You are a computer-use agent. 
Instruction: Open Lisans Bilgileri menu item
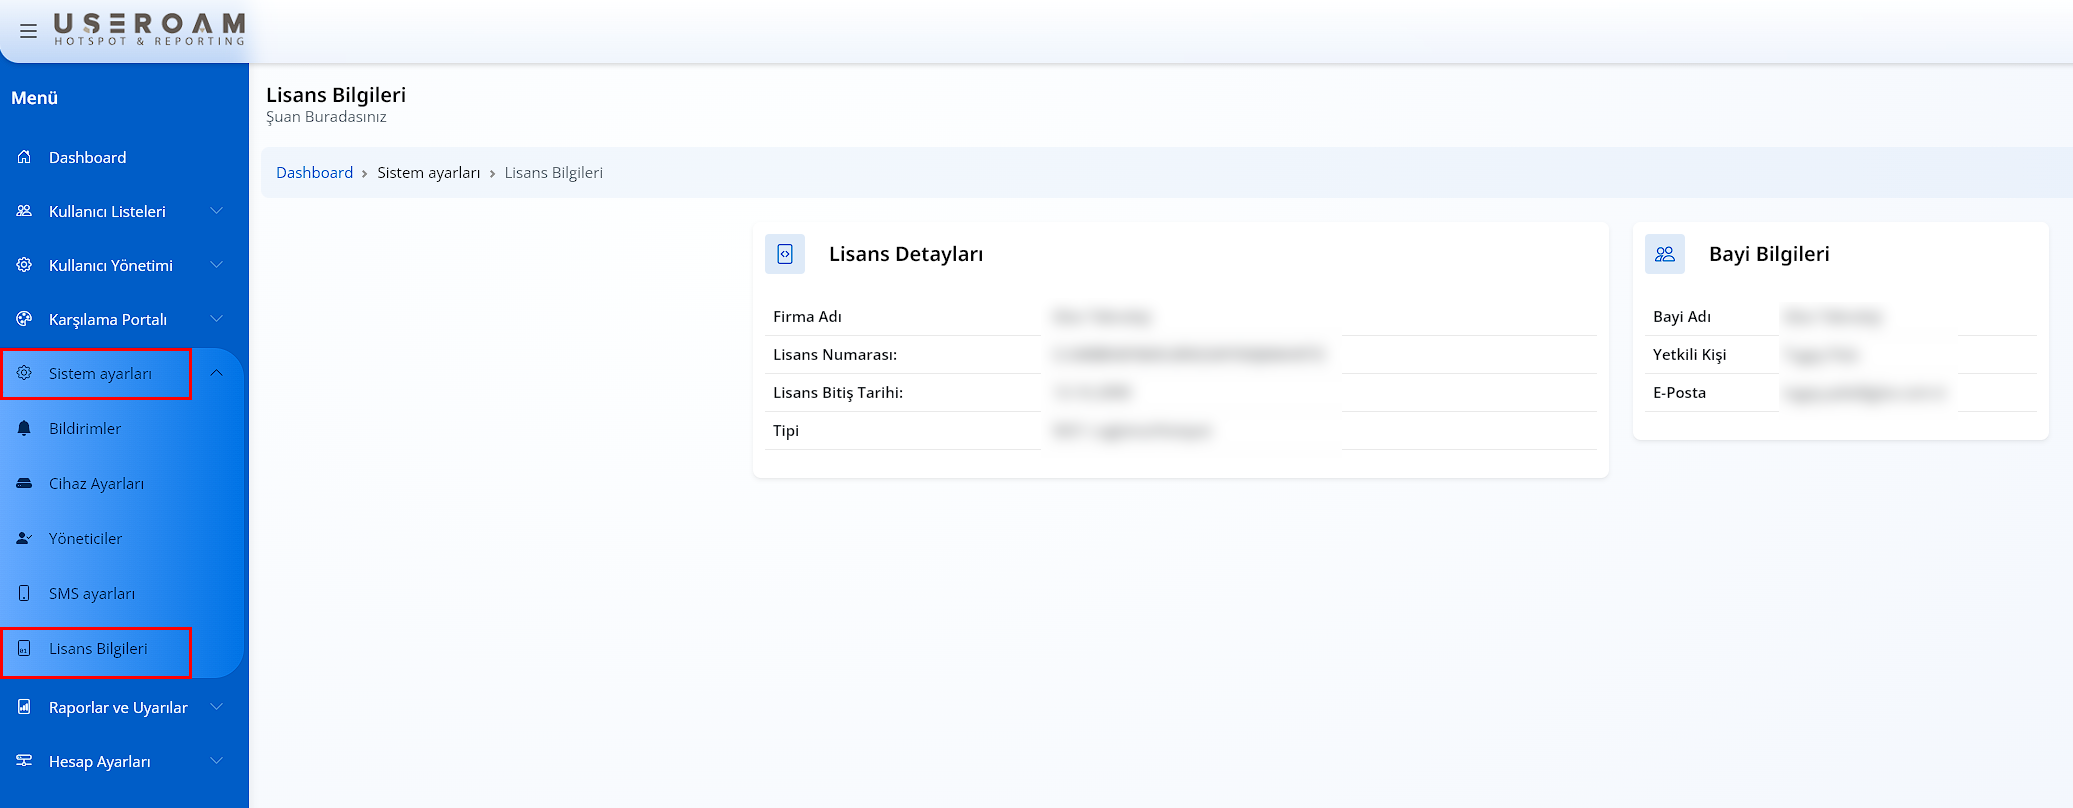98,649
